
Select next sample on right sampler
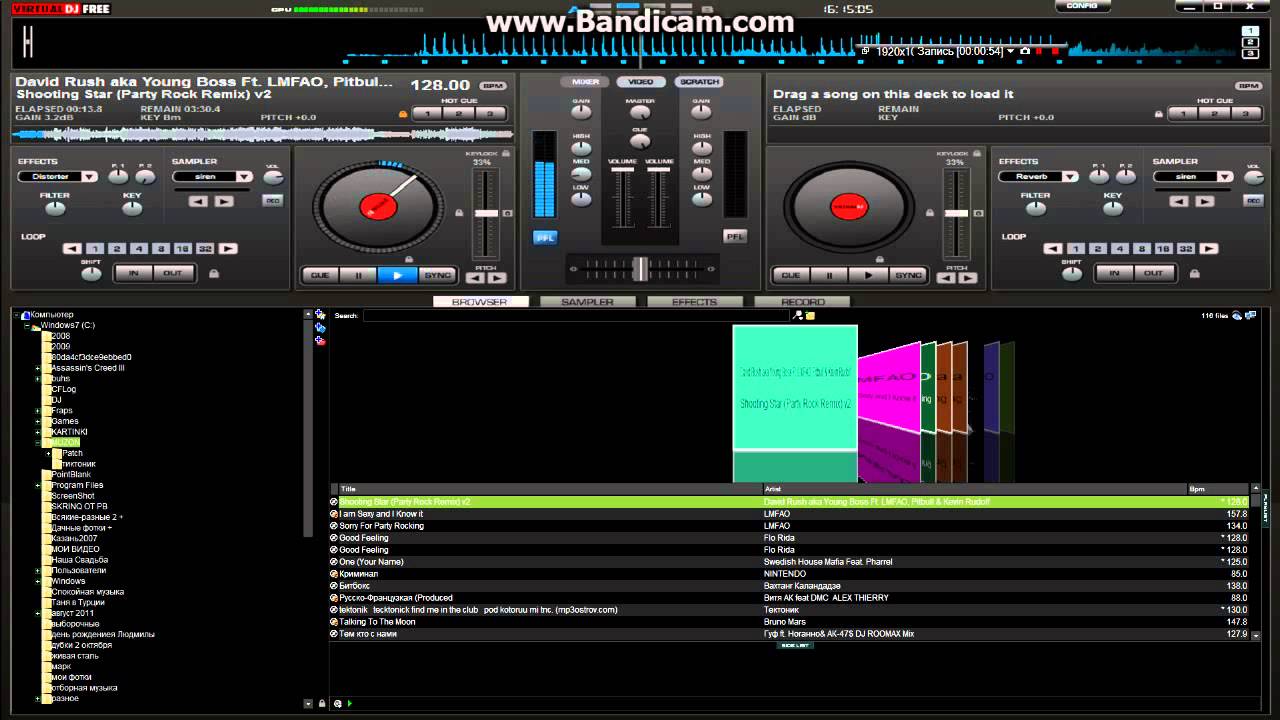pos(1204,201)
